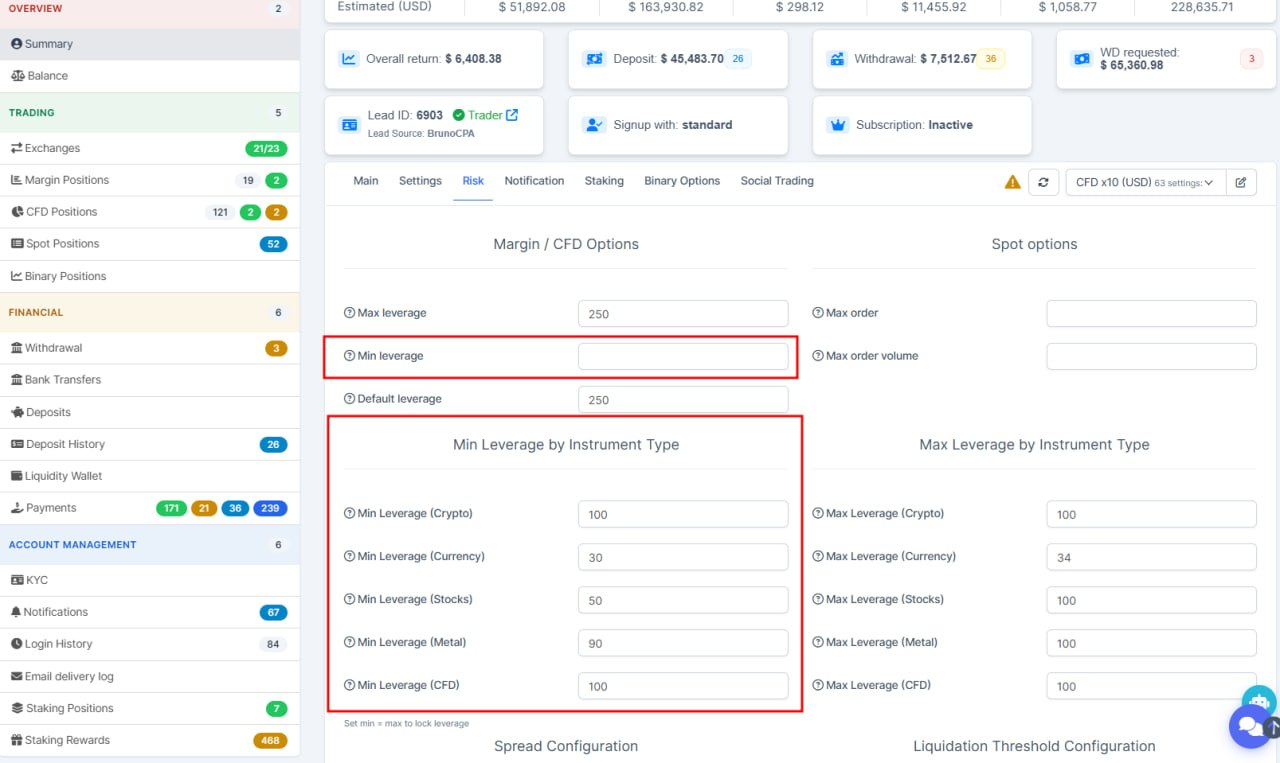
Task: Click the Min Leverage (CFD) field
Action: tap(683, 686)
